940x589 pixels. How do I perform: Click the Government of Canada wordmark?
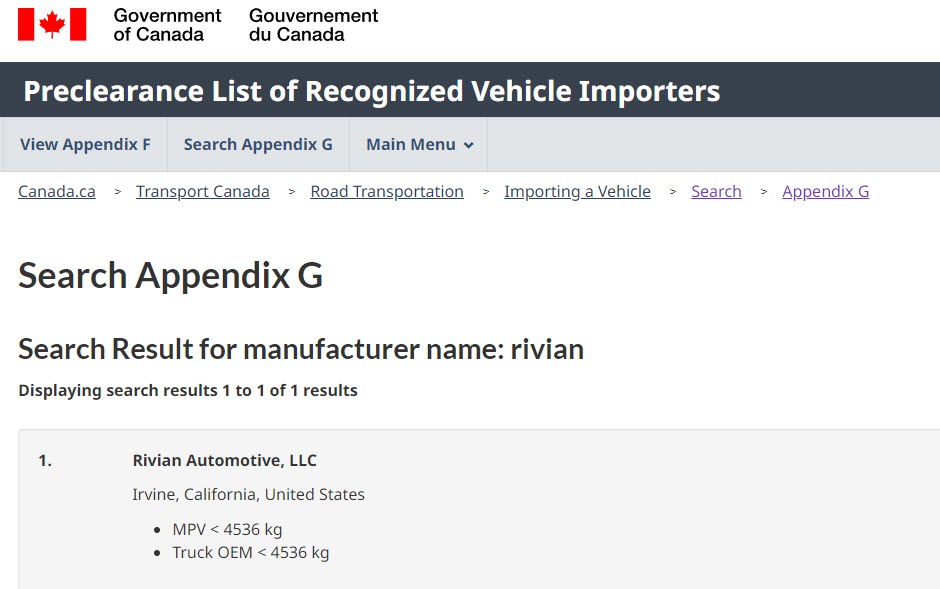pyautogui.click(x=167, y=25)
